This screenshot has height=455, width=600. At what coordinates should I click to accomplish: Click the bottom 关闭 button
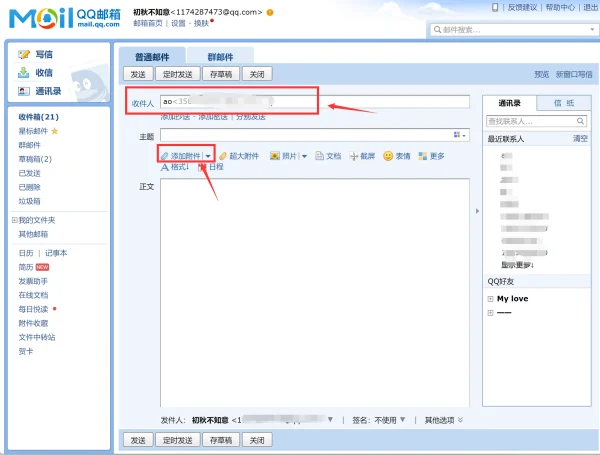tap(257, 440)
